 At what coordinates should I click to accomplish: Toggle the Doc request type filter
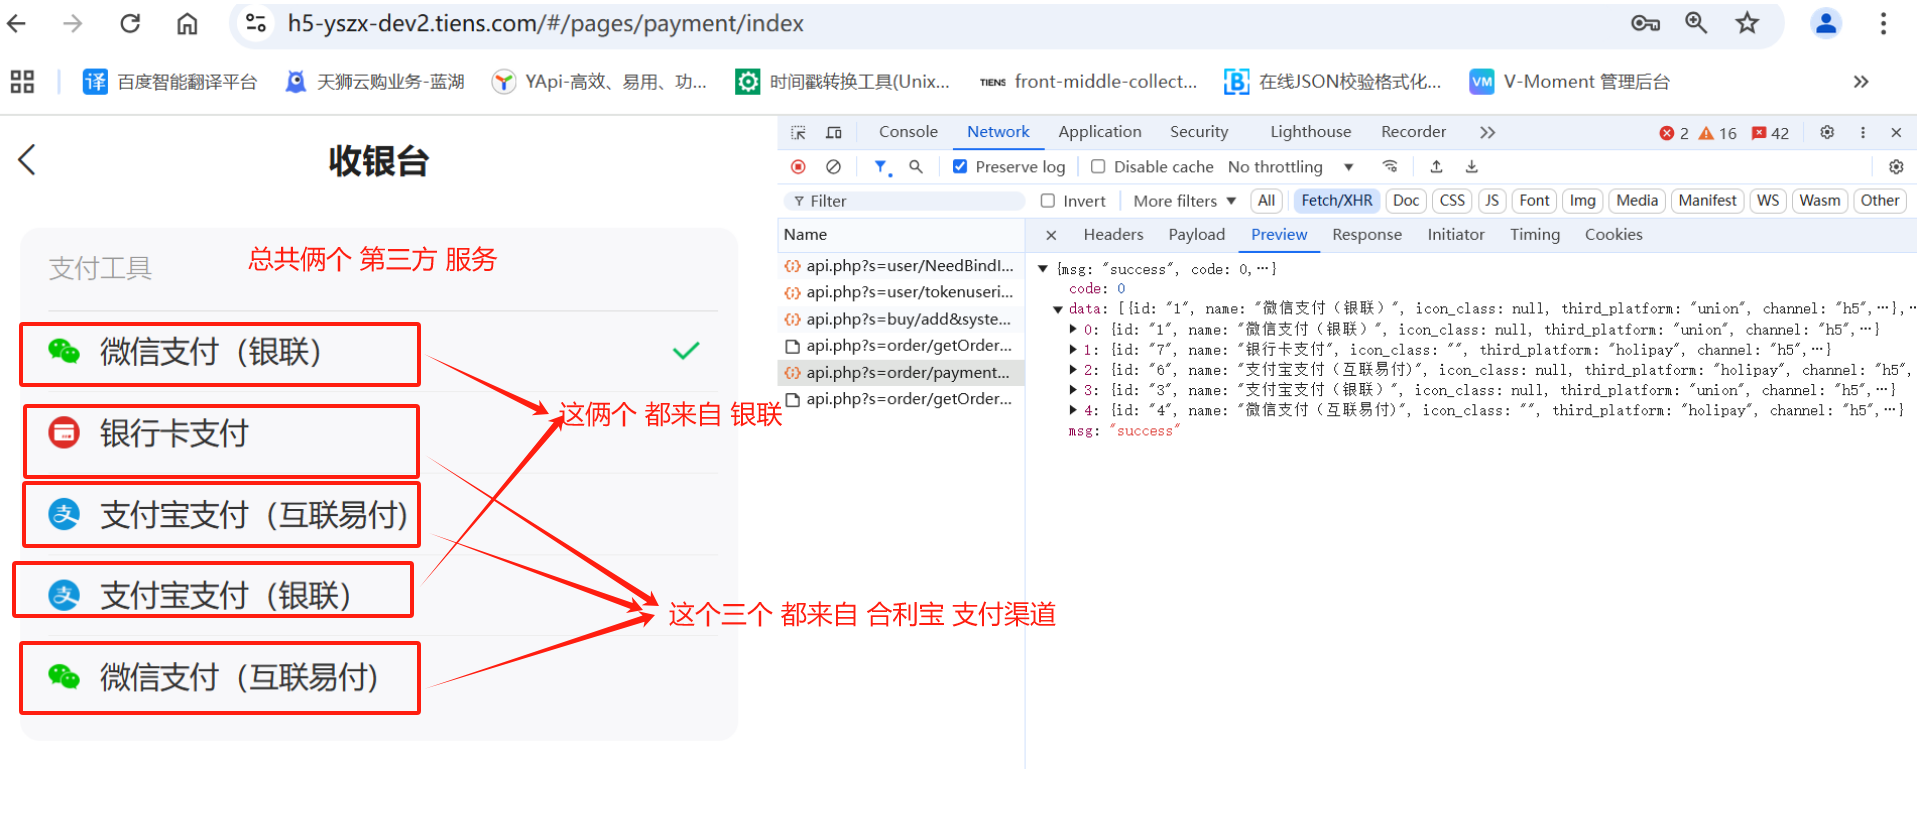click(1406, 201)
